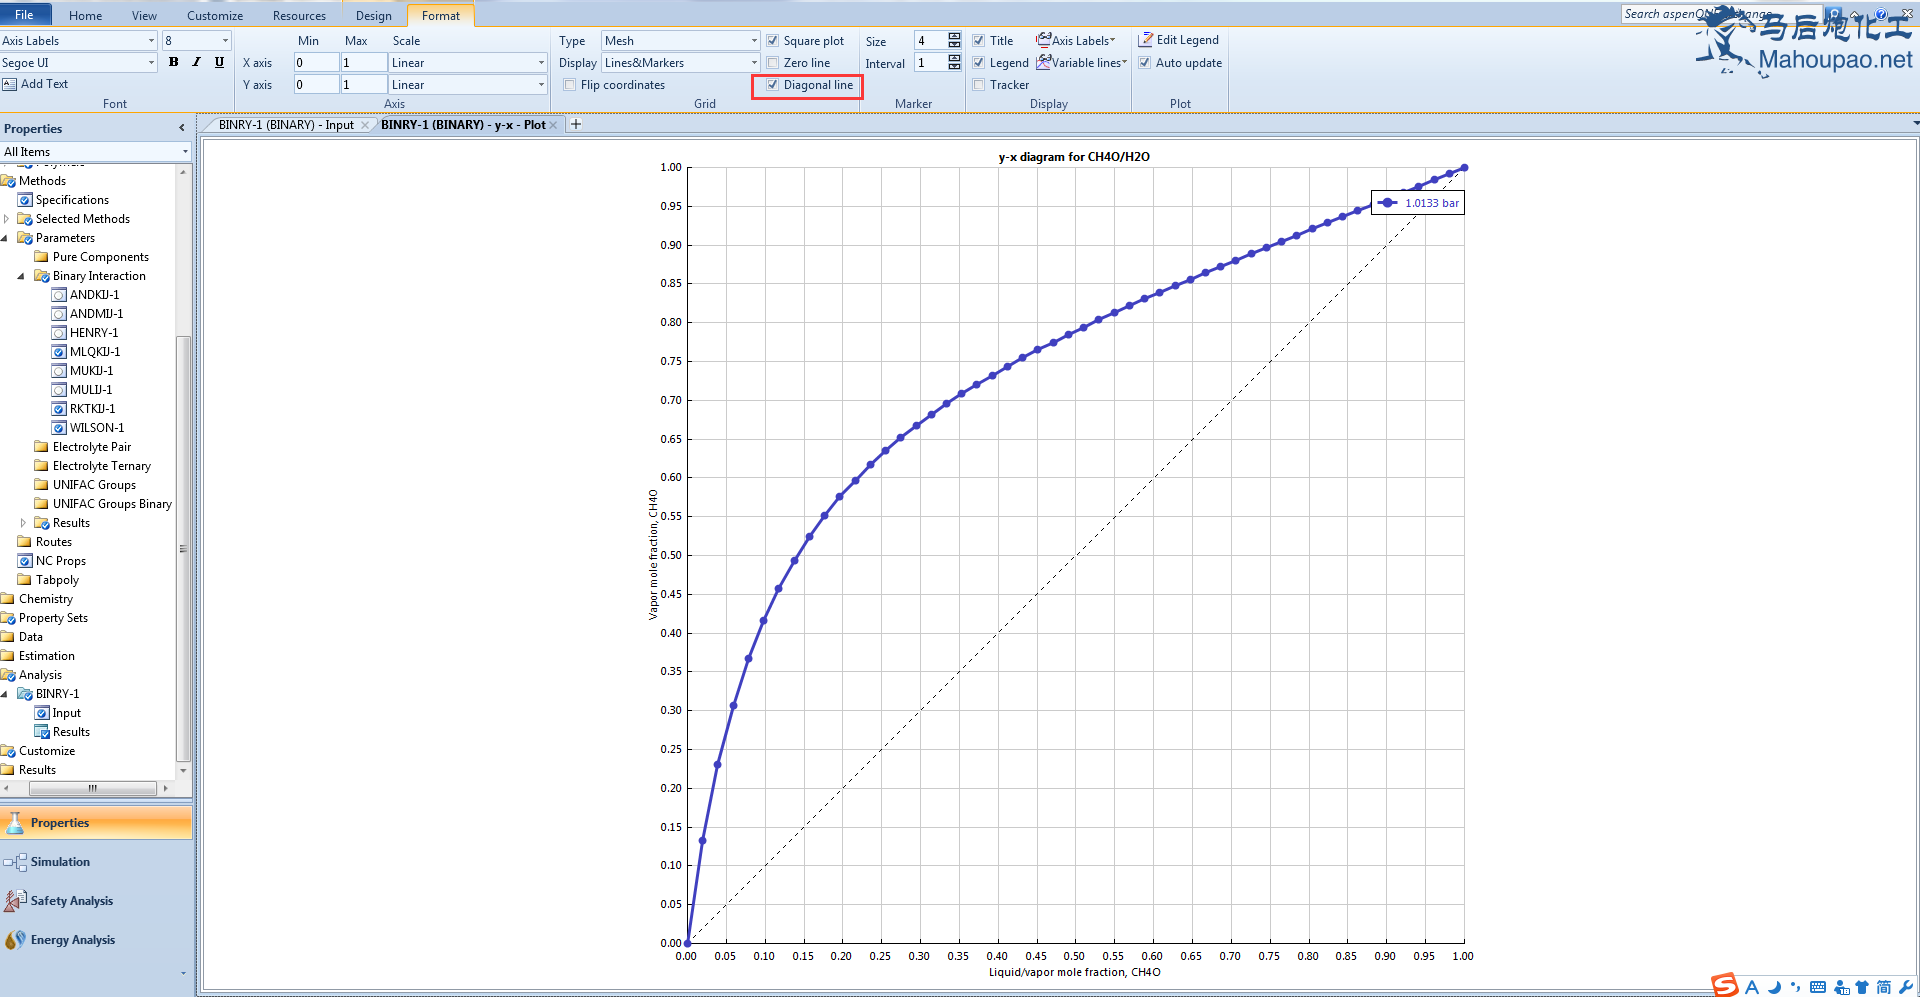Enable the Tracker checkbox
1920x997 pixels.
978,85
